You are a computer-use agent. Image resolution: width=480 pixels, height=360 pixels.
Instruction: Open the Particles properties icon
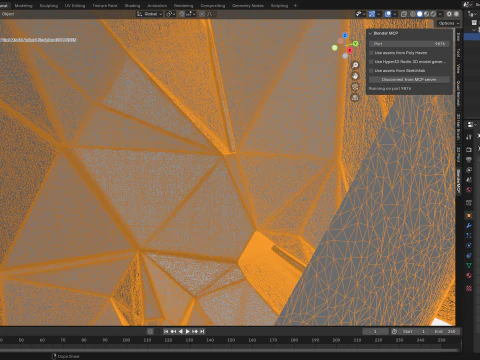pos(469,236)
